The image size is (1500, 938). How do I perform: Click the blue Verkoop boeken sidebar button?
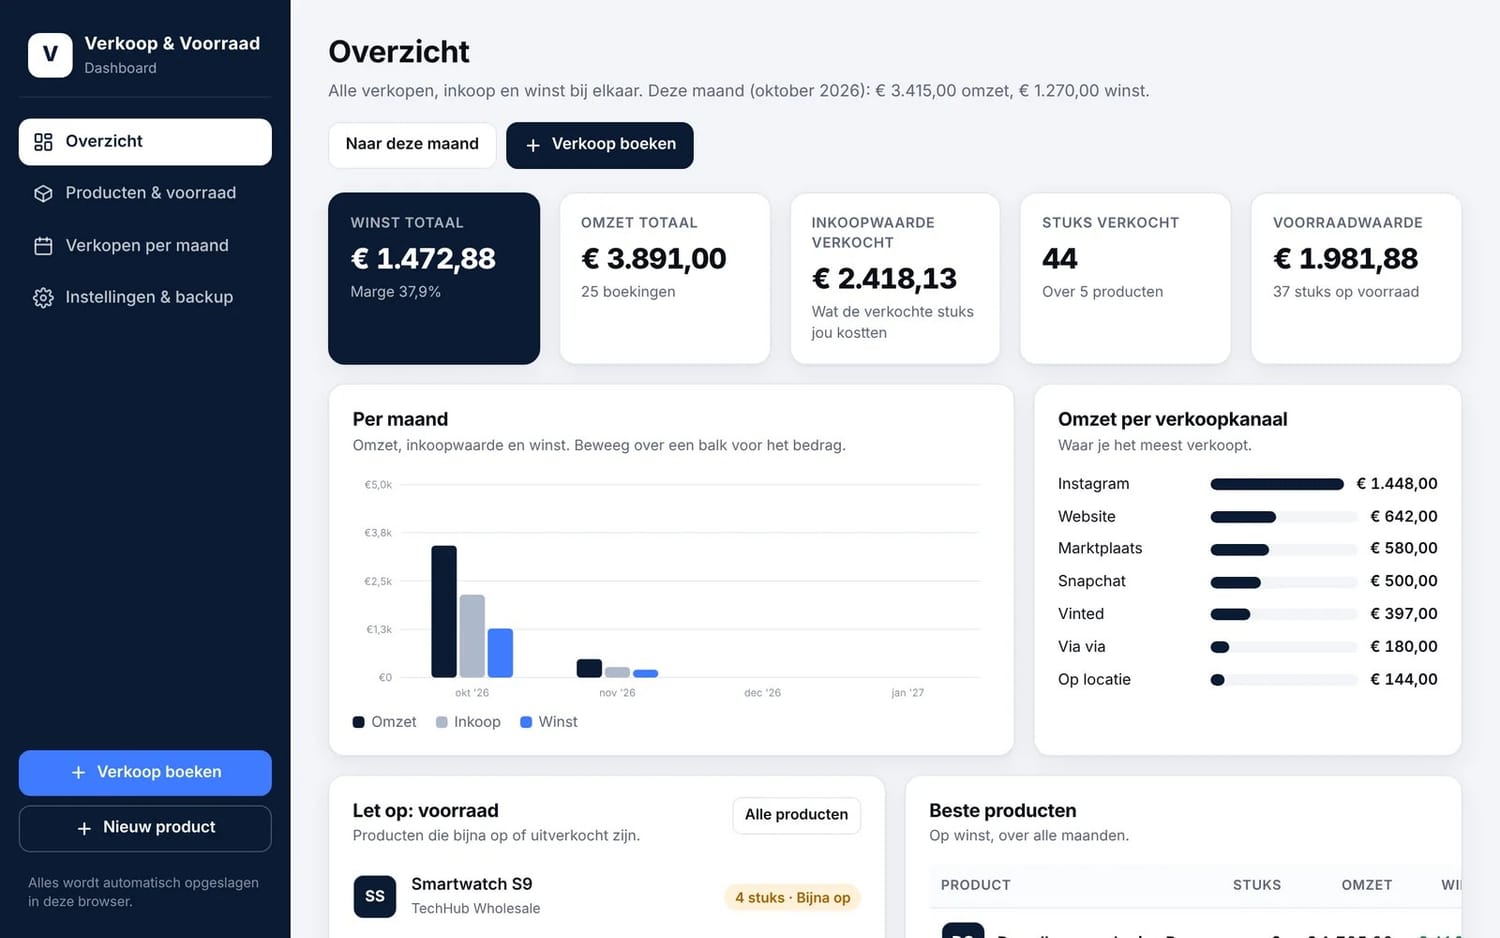pyautogui.click(x=145, y=773)
